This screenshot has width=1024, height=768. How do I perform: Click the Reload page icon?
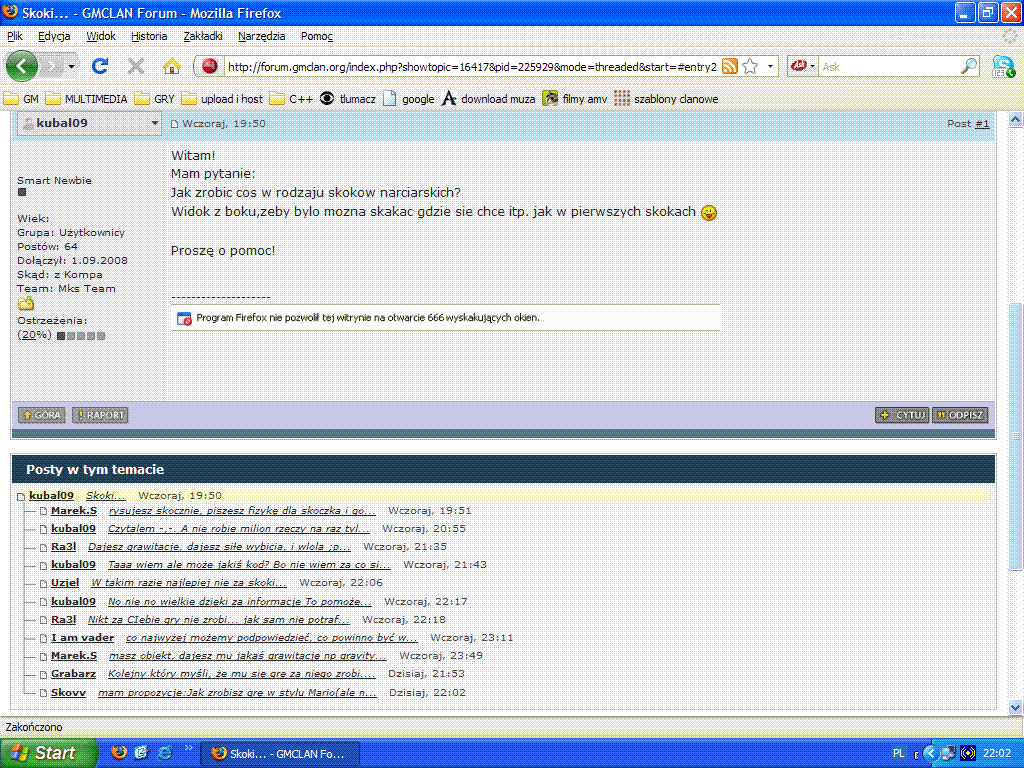[99, 66]
